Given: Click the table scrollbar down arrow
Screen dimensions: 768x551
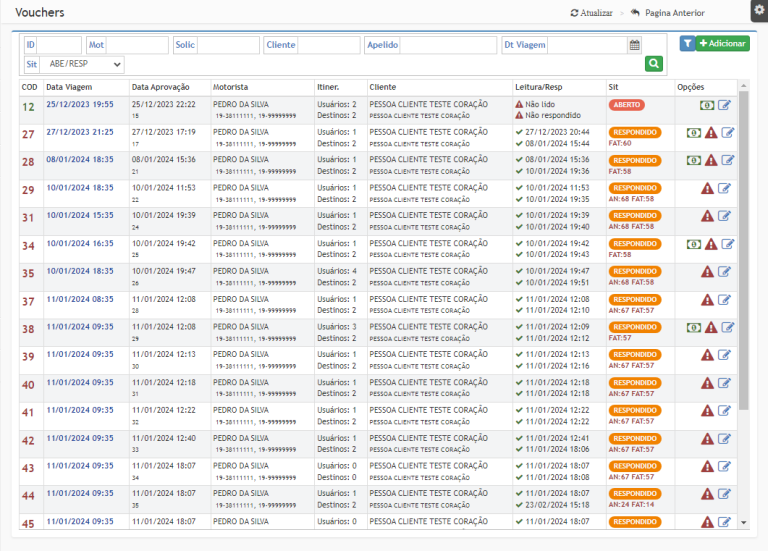Looking at the screenshot, I should 743,522.
